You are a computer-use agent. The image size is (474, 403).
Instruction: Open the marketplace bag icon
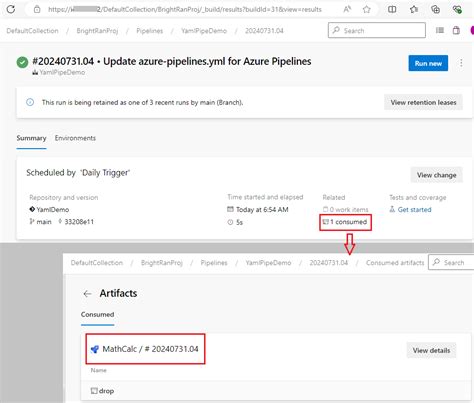coord(456,30)
